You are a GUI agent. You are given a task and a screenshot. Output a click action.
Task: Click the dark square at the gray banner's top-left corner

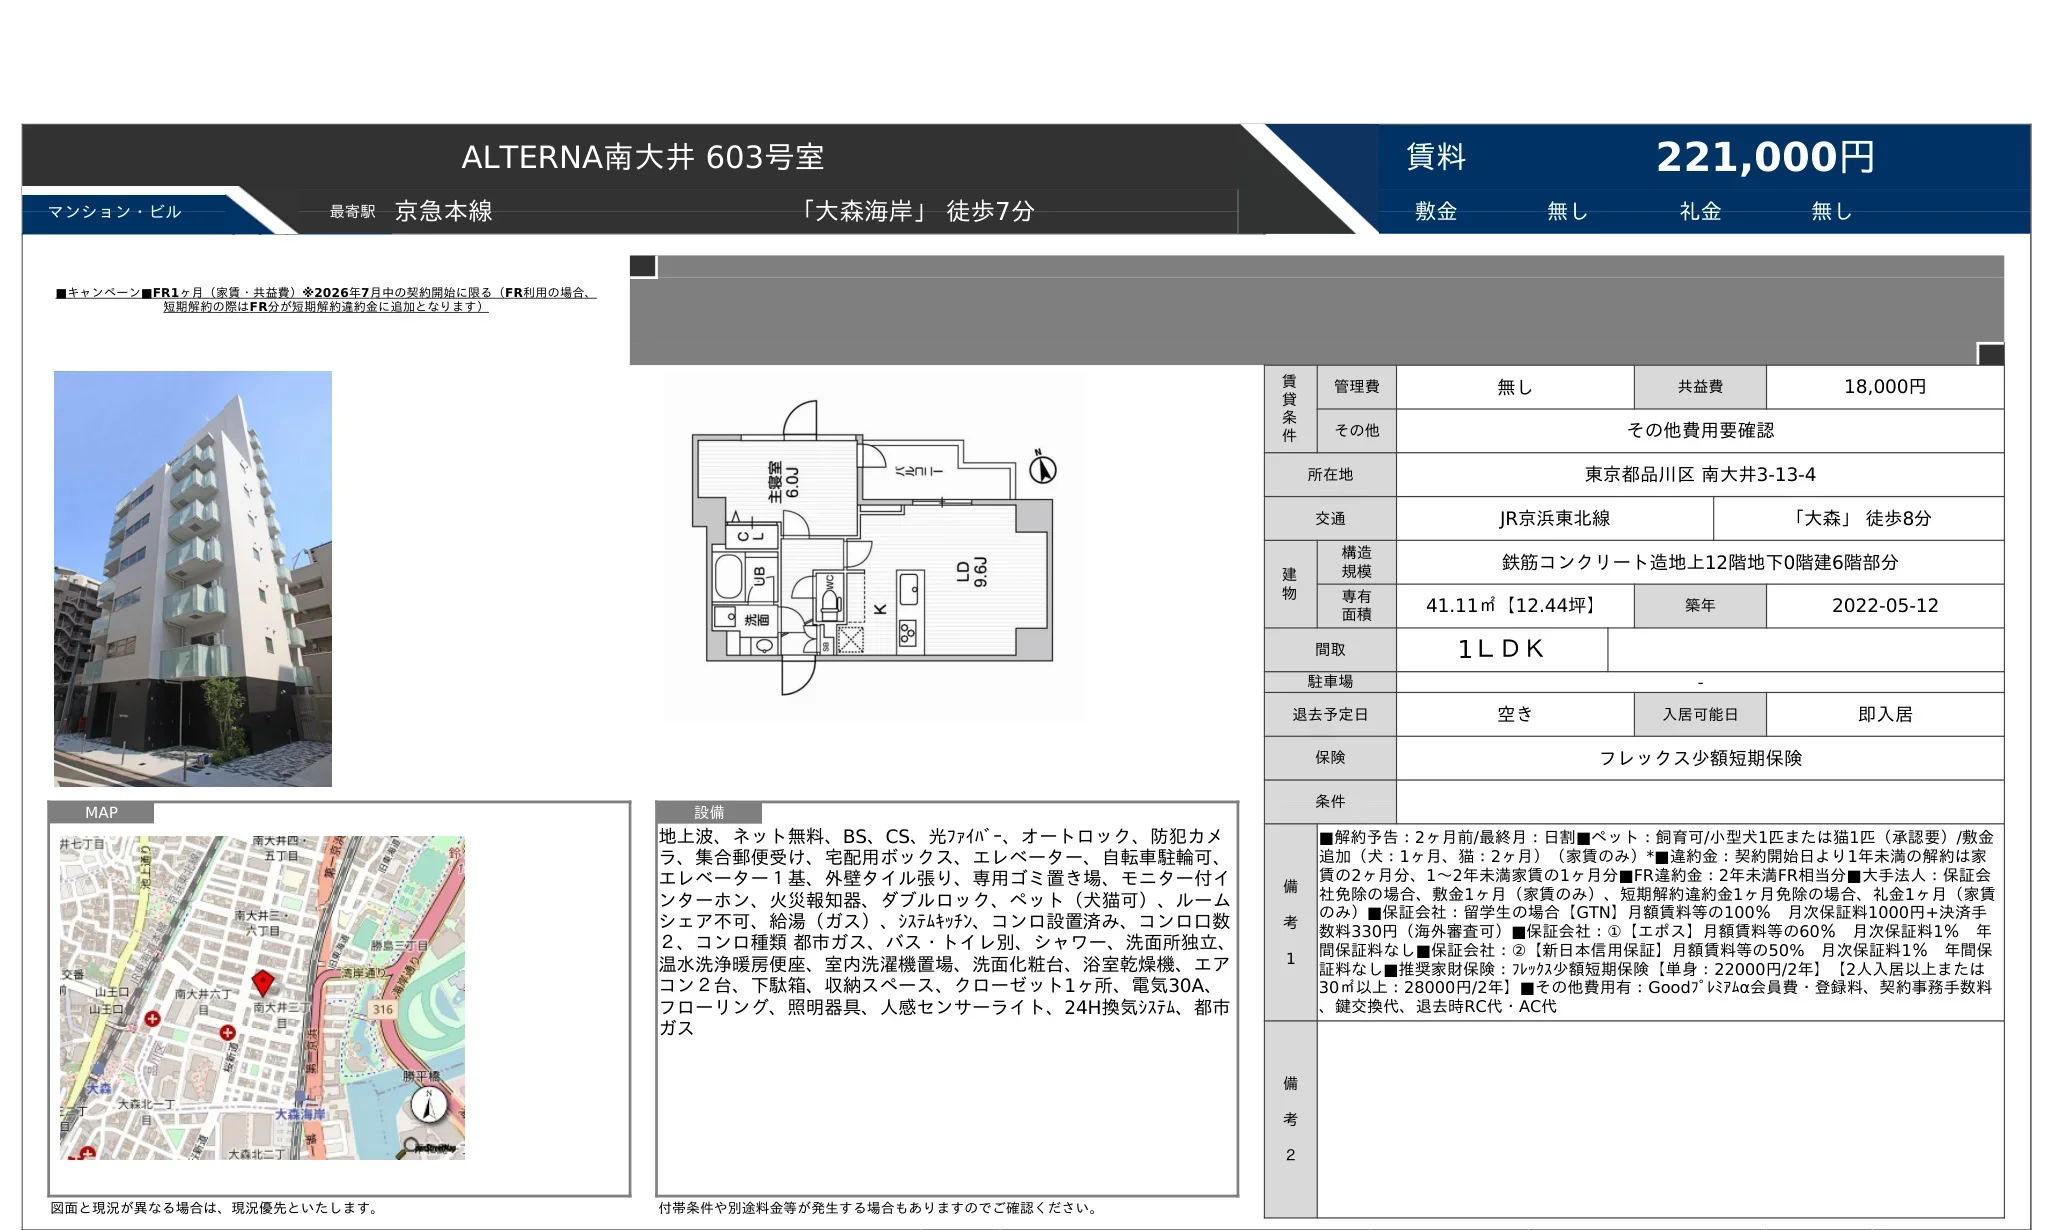click(643, 266)
